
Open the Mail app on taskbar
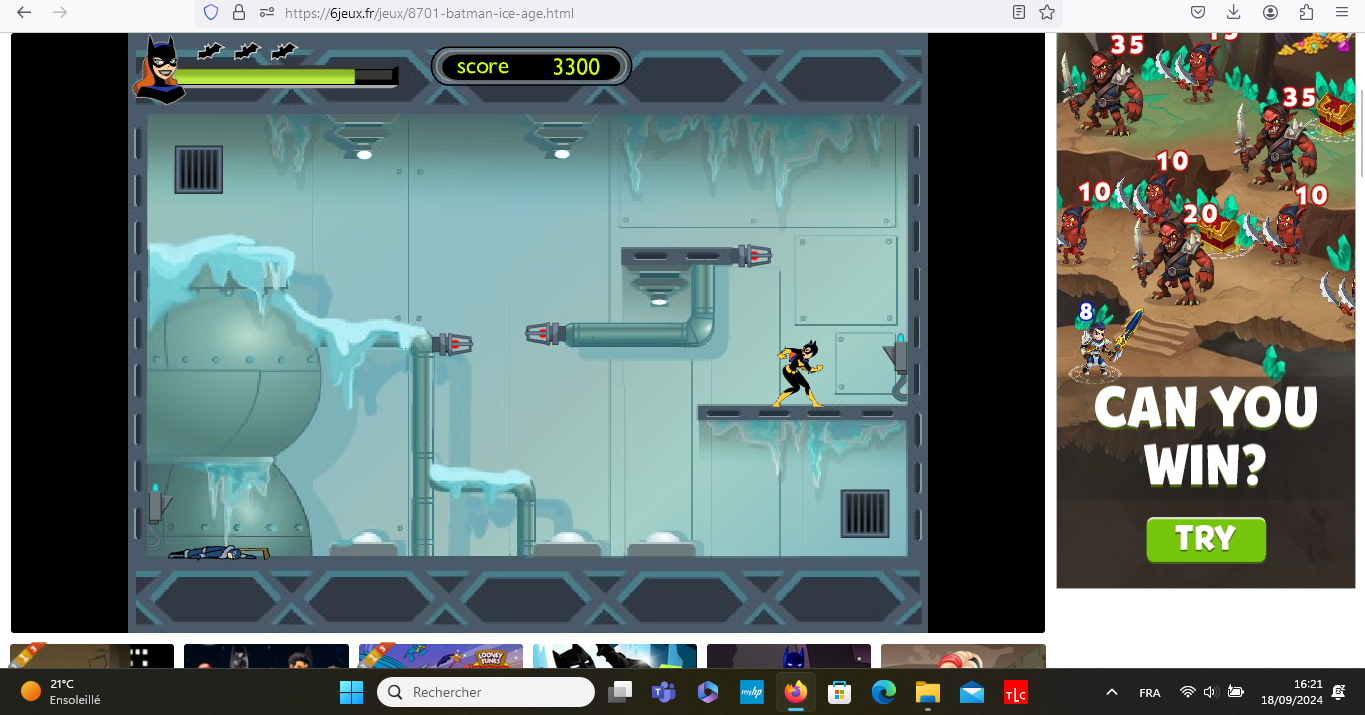click(x=972, y=691)
